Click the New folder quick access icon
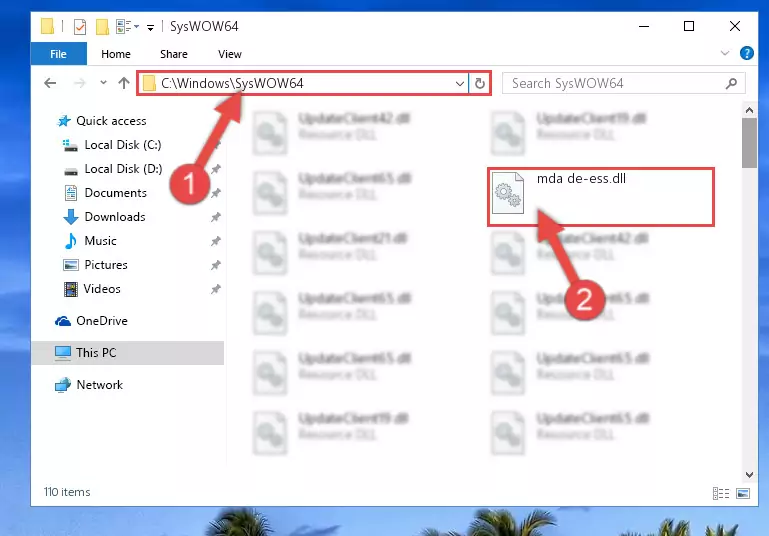 coord(102,26)
